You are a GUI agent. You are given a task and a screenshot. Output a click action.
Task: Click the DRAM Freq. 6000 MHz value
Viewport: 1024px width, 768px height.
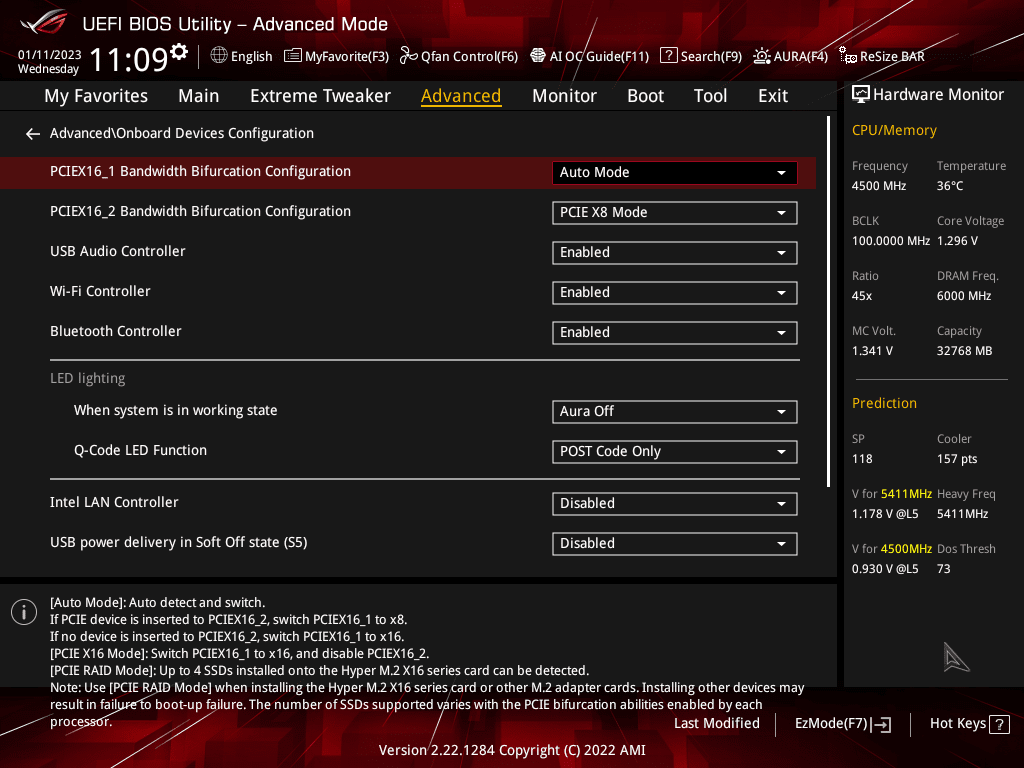tap(964, 296)
